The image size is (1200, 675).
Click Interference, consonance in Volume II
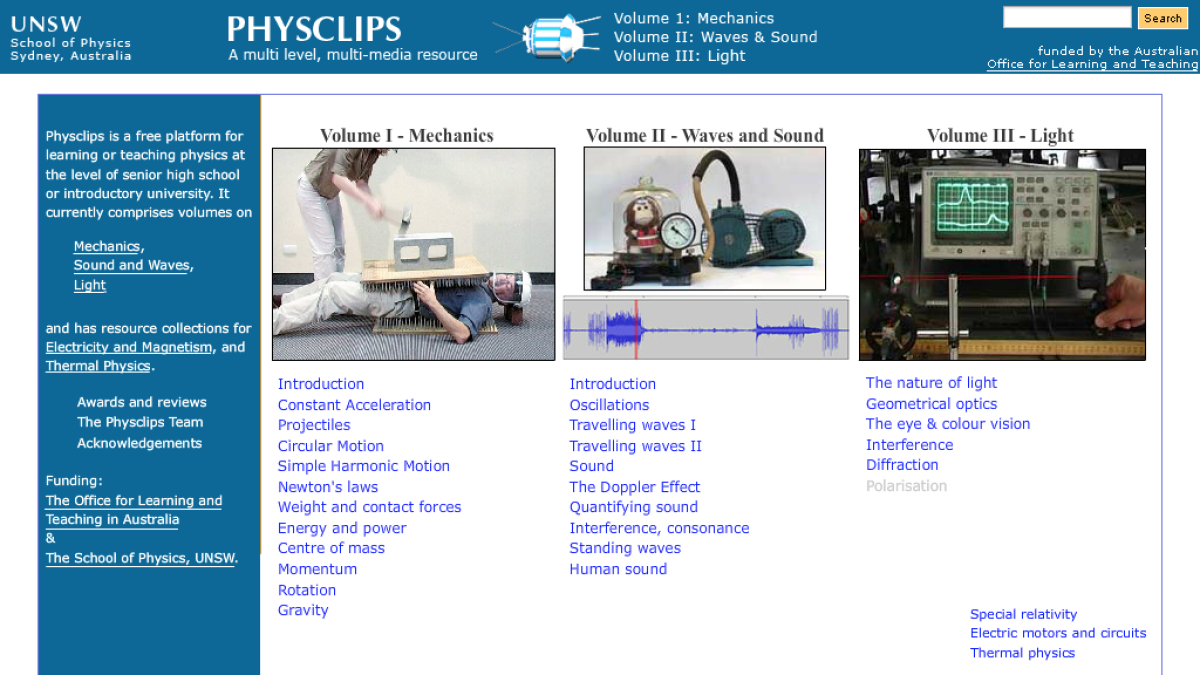pos(659,528)
